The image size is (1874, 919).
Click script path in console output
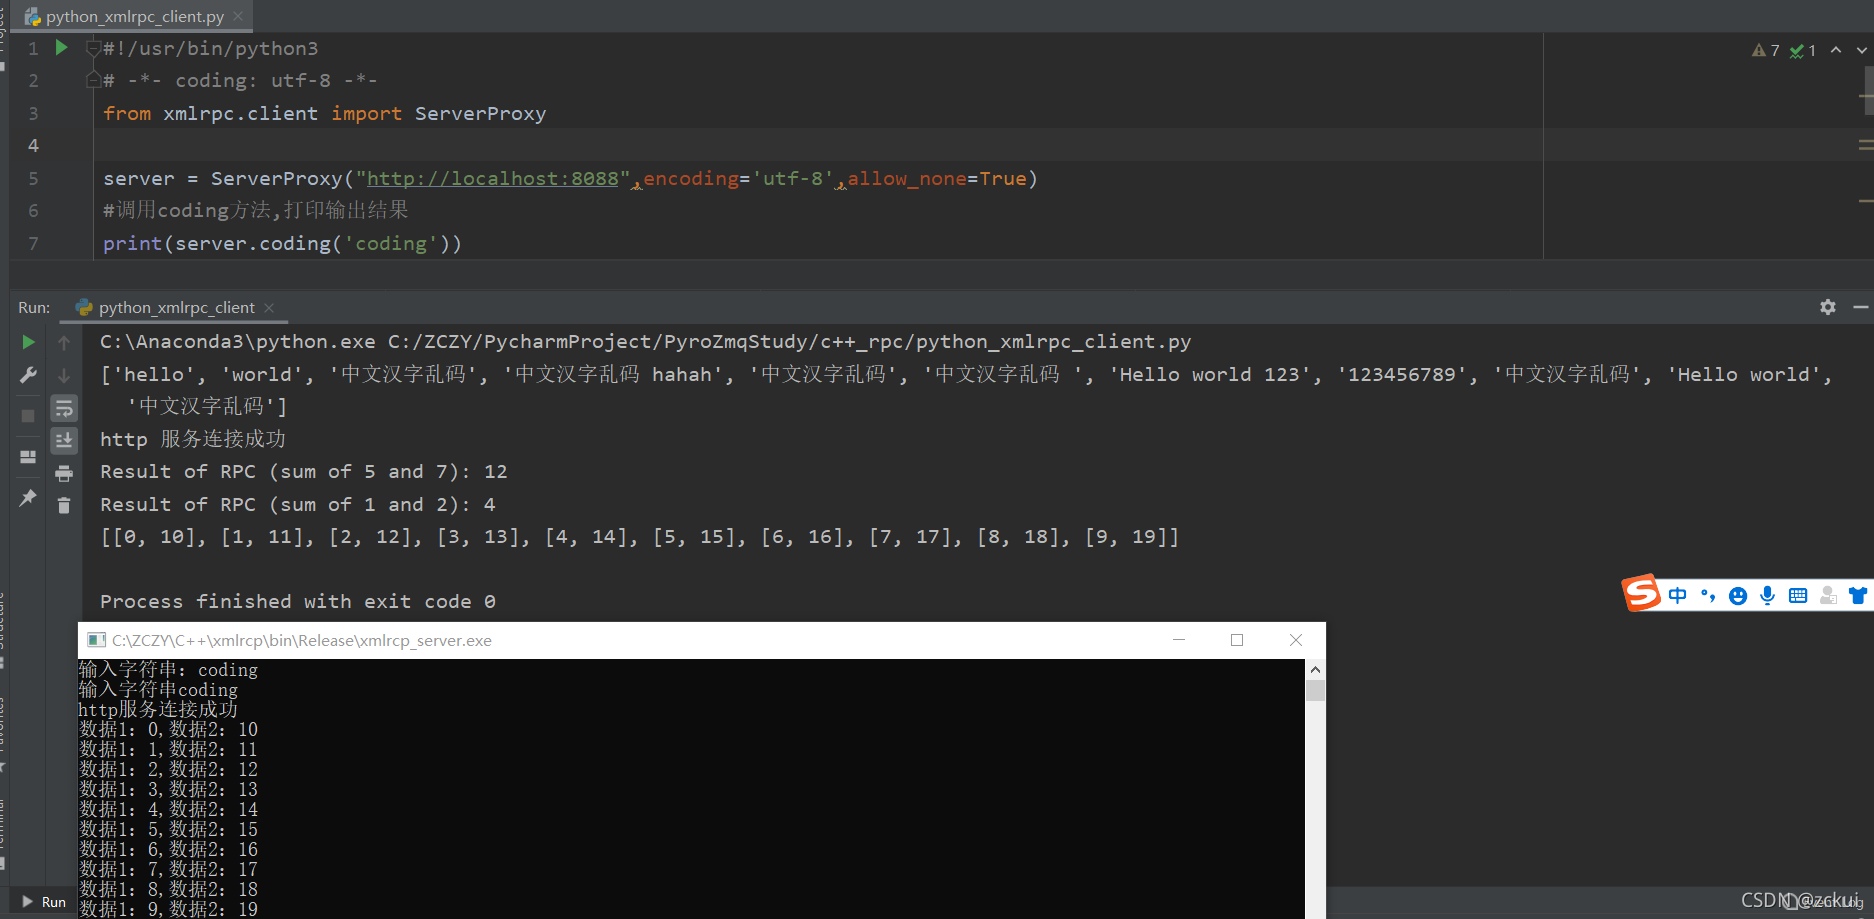(789, 342)
